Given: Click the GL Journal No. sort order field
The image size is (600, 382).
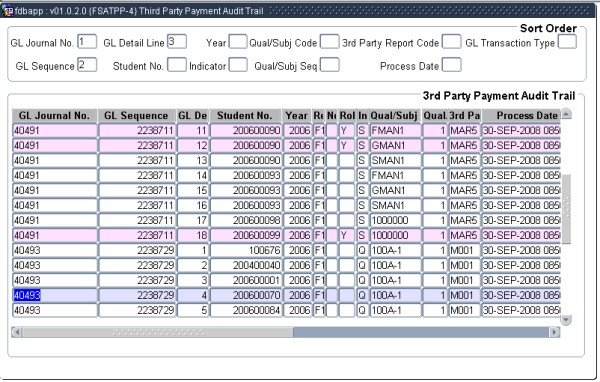Looking at the screenshot, I should (87, 41).
